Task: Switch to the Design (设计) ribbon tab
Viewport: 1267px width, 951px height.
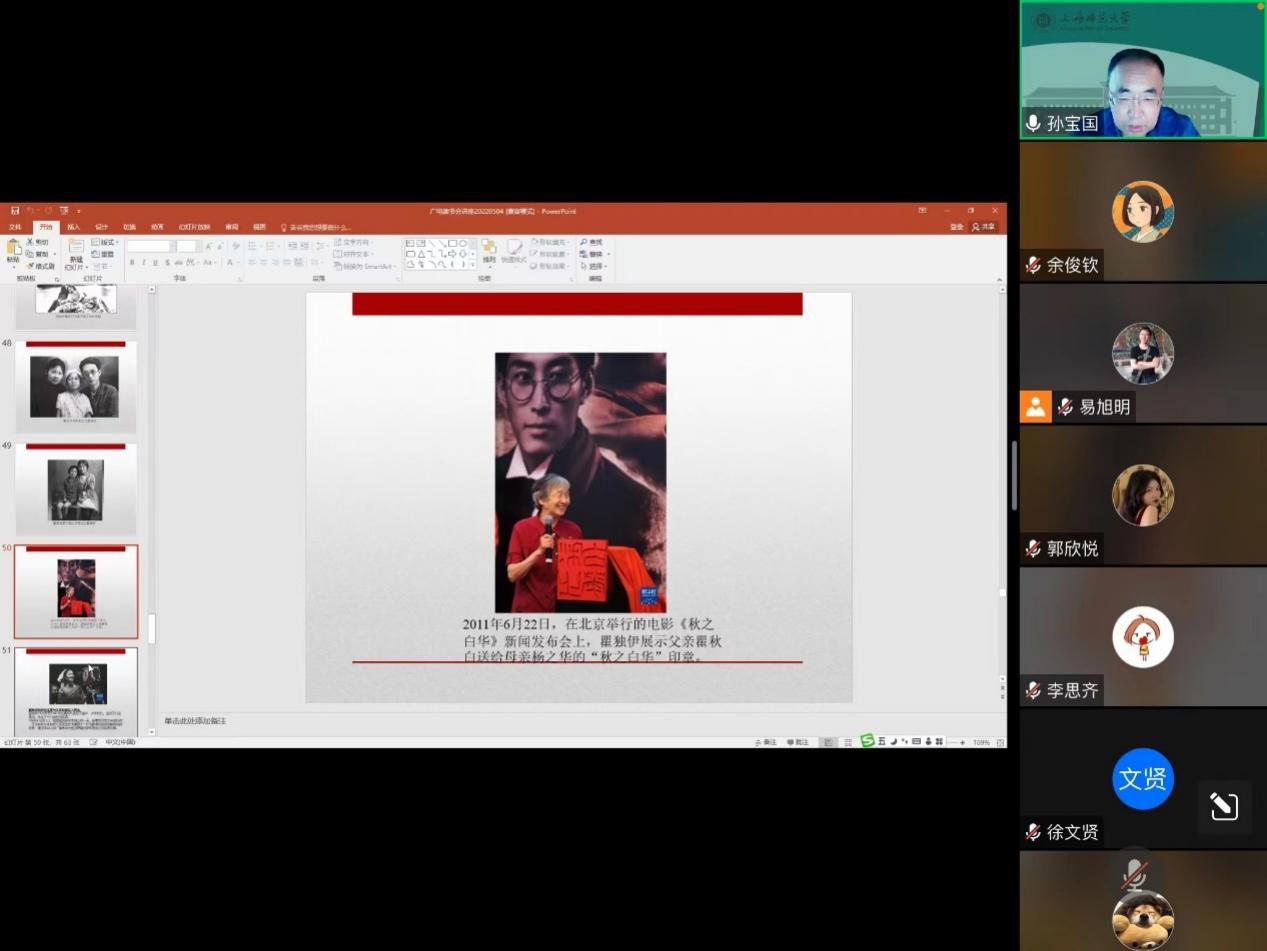Action: pyautogui.click(x=101, y=227)
